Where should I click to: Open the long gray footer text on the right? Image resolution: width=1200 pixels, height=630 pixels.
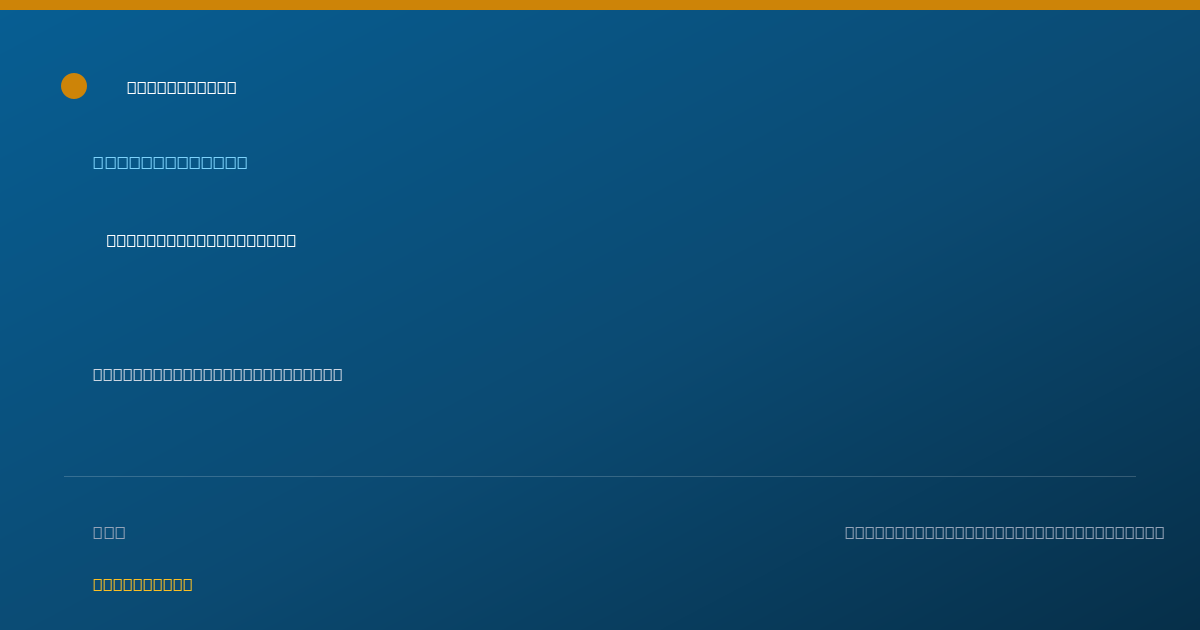(x=1004, y=532)
